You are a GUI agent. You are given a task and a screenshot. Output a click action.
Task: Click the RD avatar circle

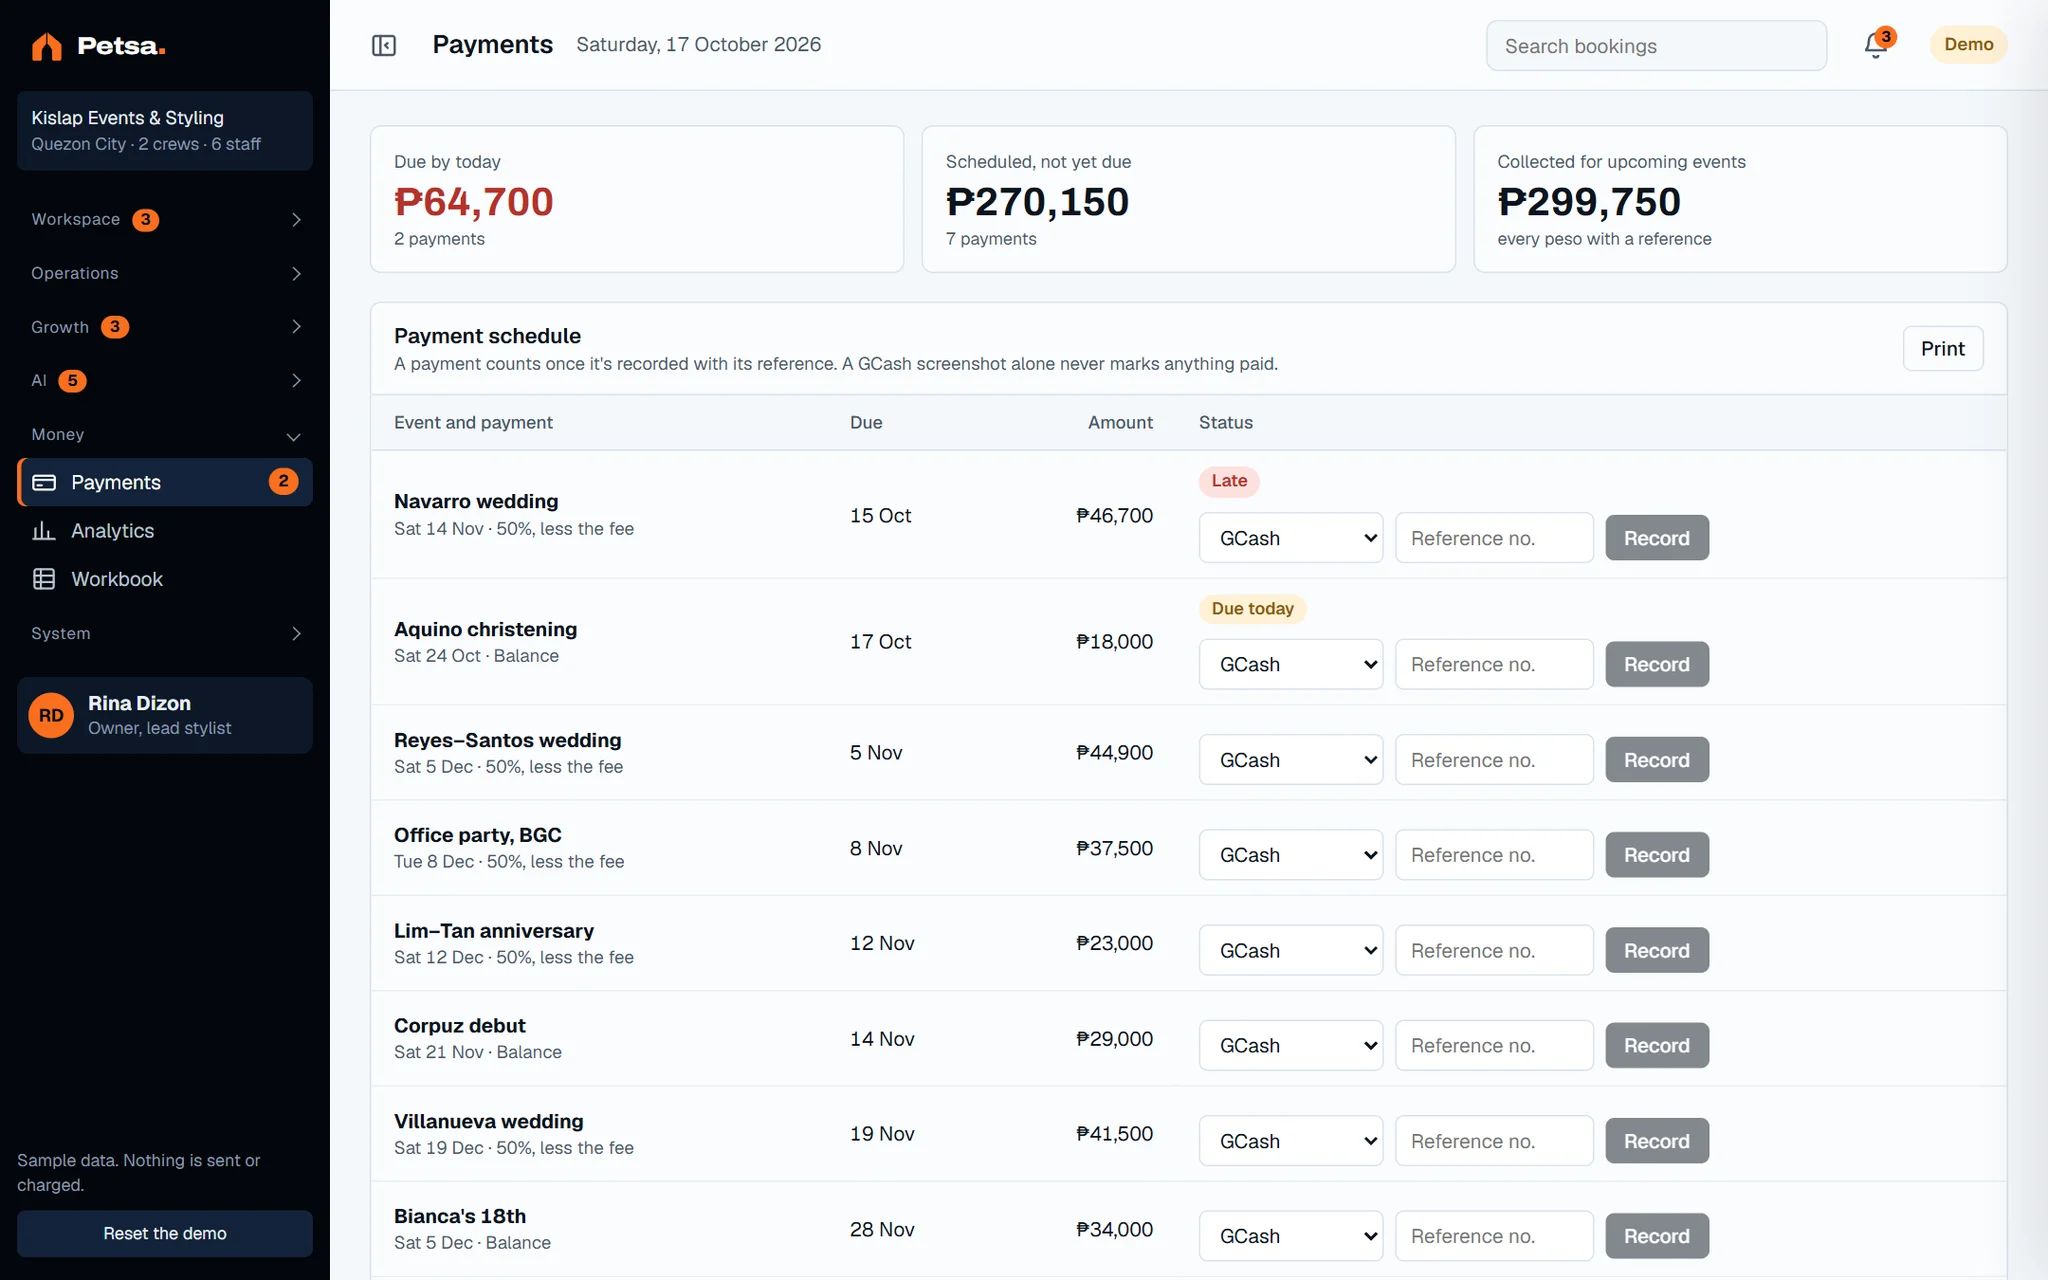pyautogui.click(x=51, y=715)
